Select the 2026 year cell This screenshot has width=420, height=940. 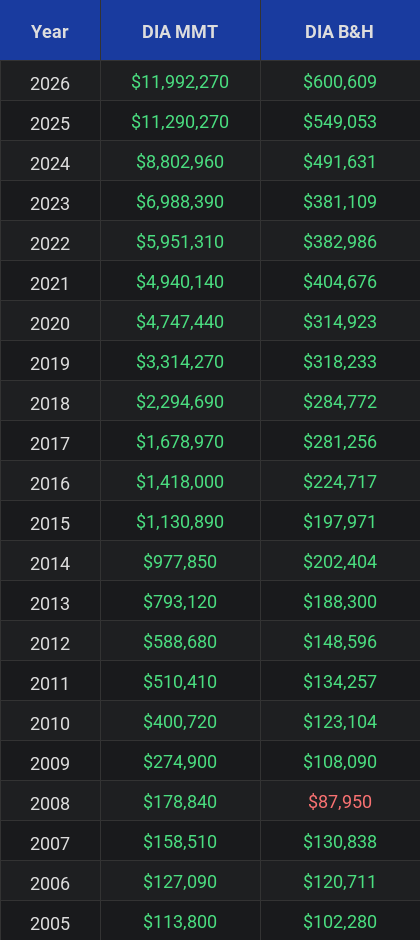click(50, 82)
